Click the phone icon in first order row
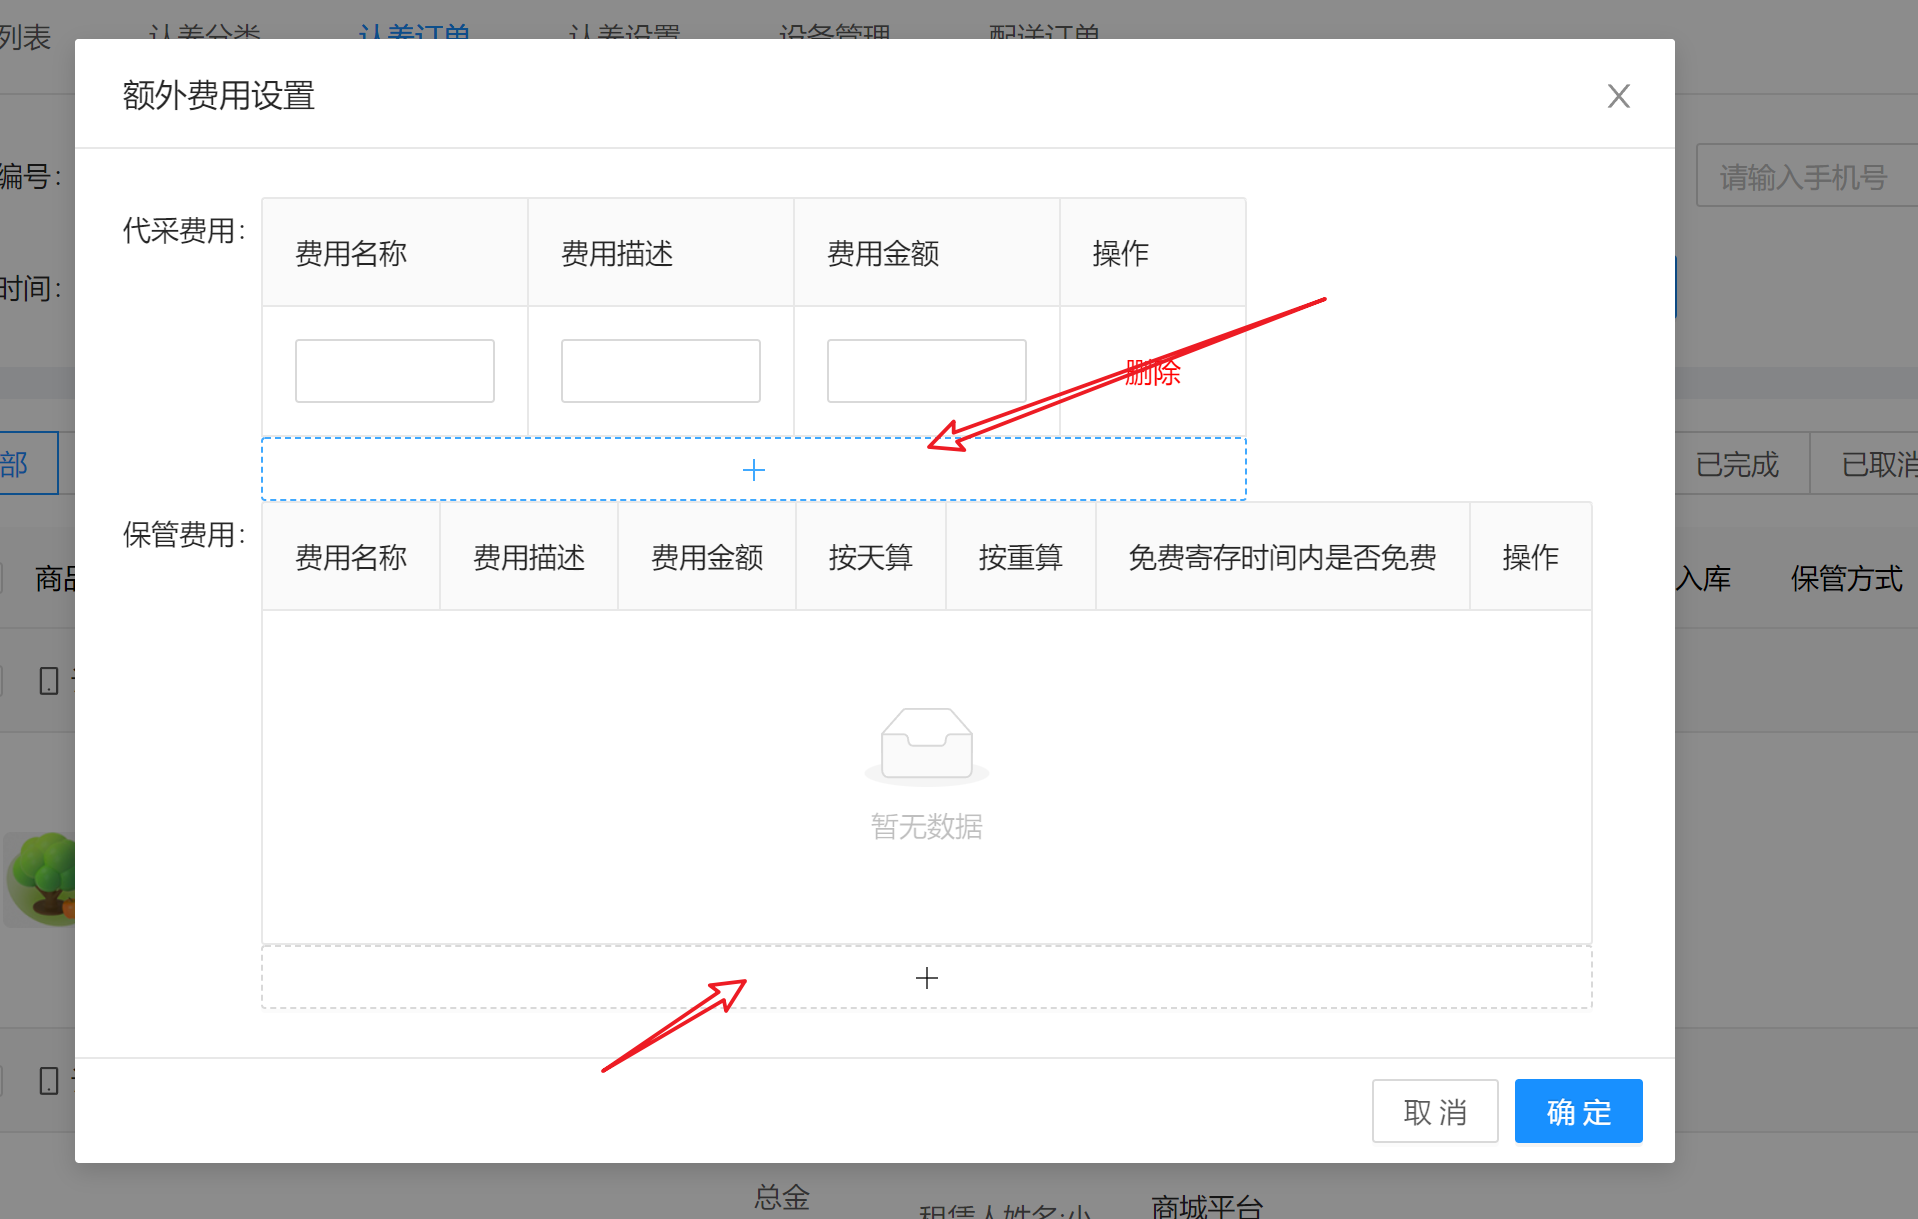 pos(48,681)
